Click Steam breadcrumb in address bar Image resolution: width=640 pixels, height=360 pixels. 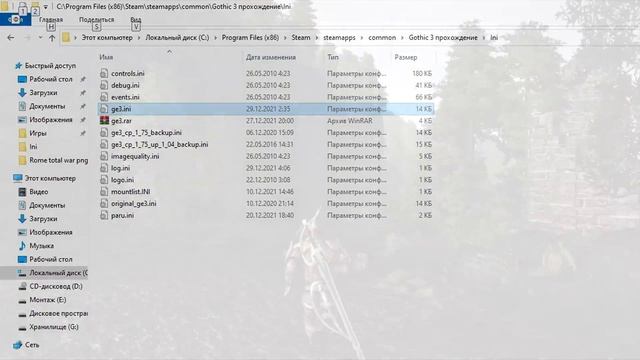tap(301, 38)
